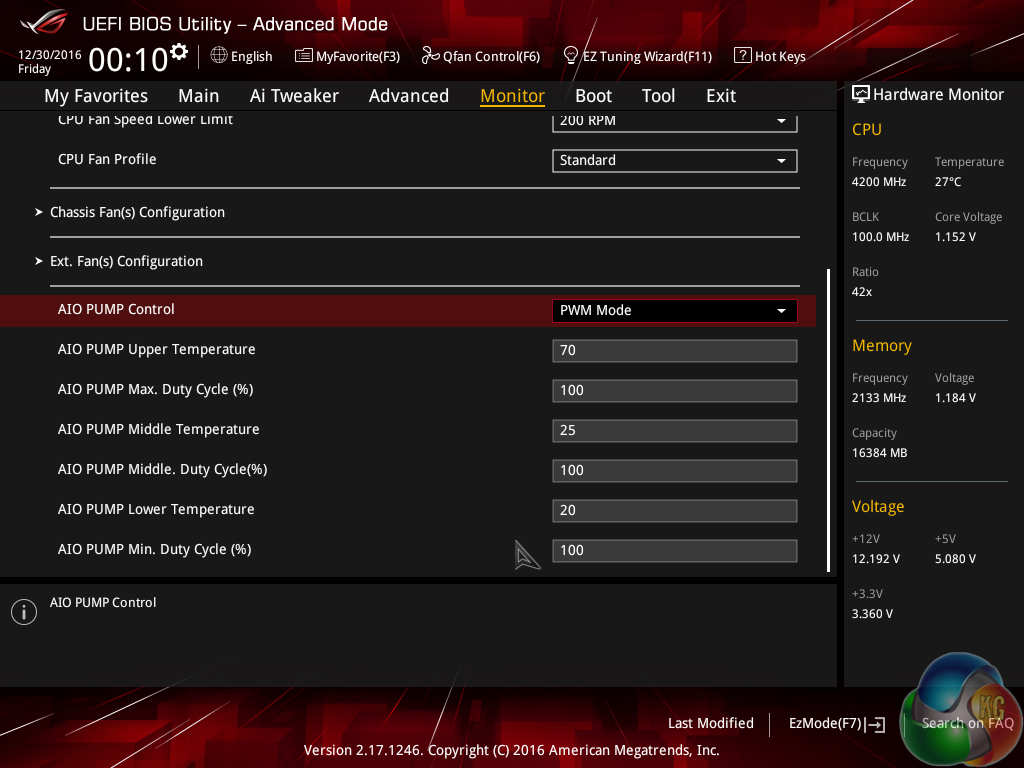
Task: Open the Boot tab
Action: click(x=594, y=96)
